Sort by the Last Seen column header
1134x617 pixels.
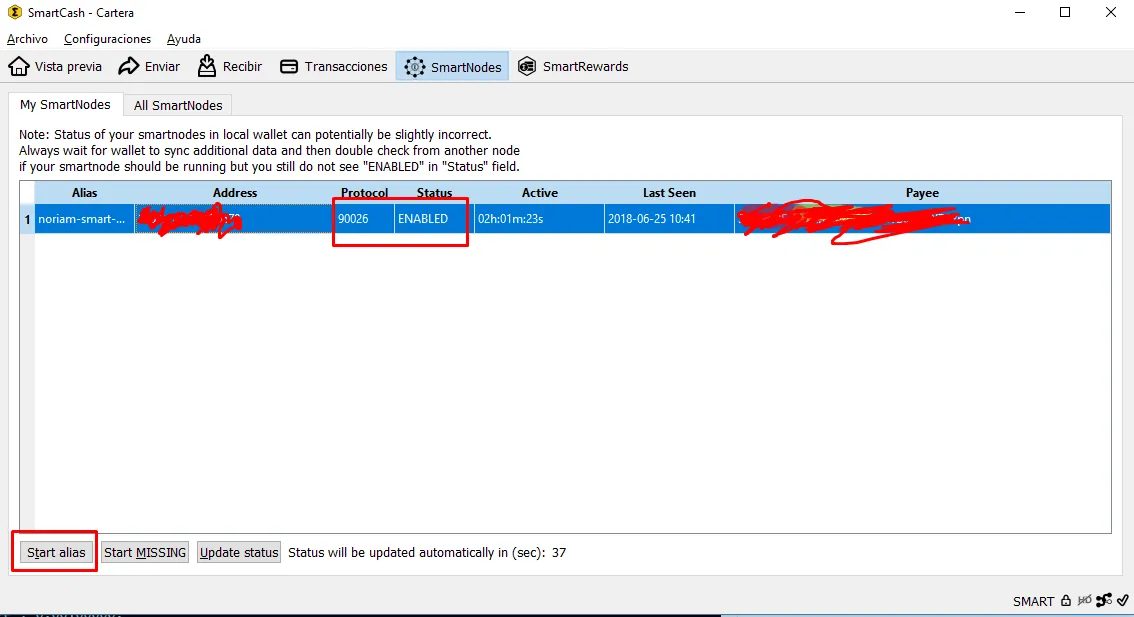coord(669,192)
